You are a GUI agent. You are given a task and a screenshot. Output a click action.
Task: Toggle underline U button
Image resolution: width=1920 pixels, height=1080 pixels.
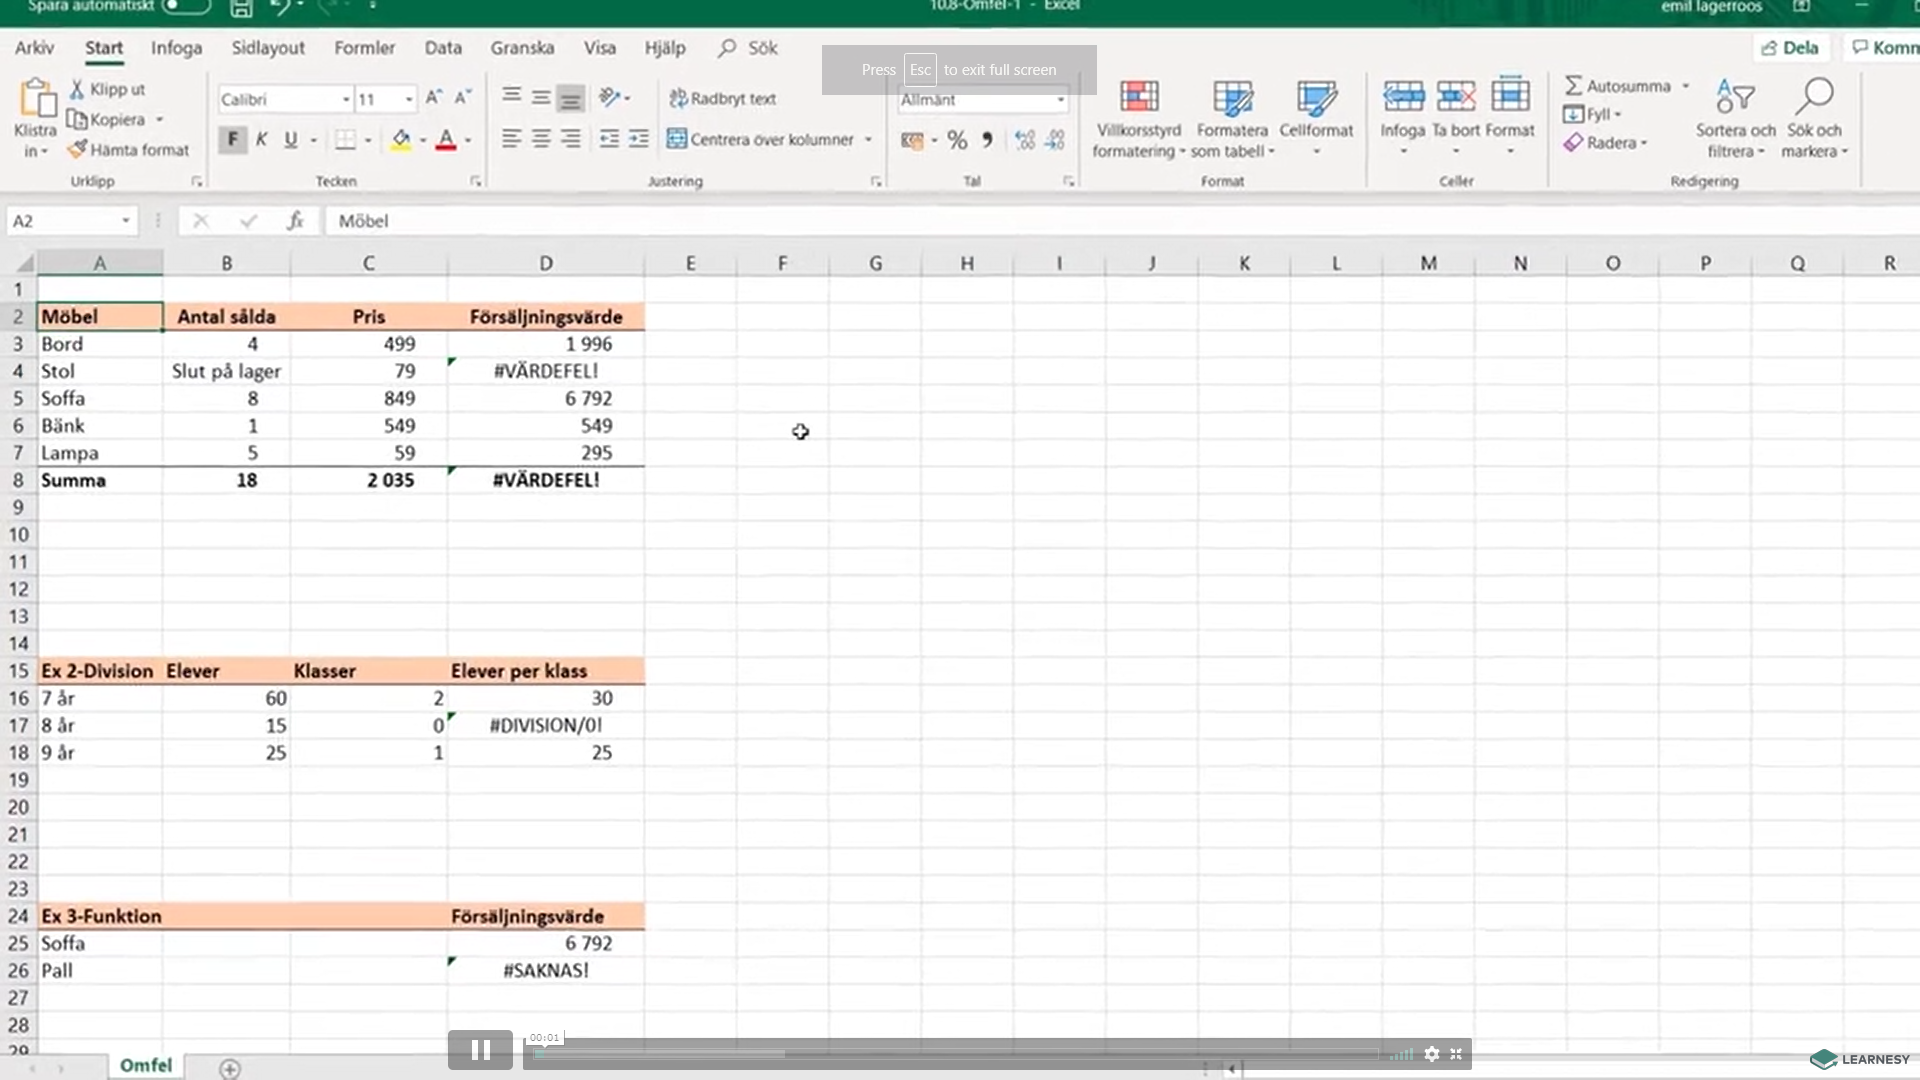pyautogui.click(x=290, y=139)
